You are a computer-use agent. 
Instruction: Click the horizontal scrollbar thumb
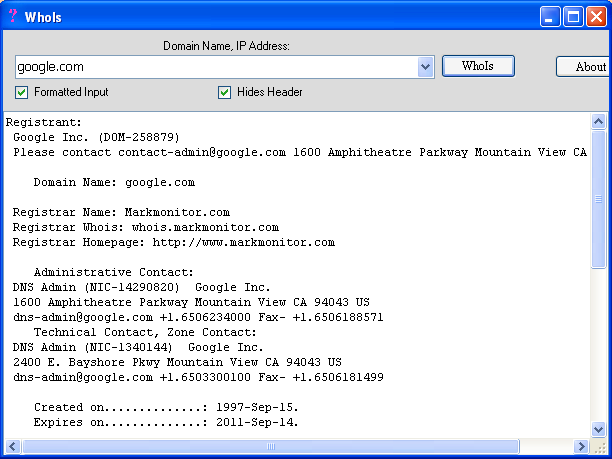(x=271, y=446)
